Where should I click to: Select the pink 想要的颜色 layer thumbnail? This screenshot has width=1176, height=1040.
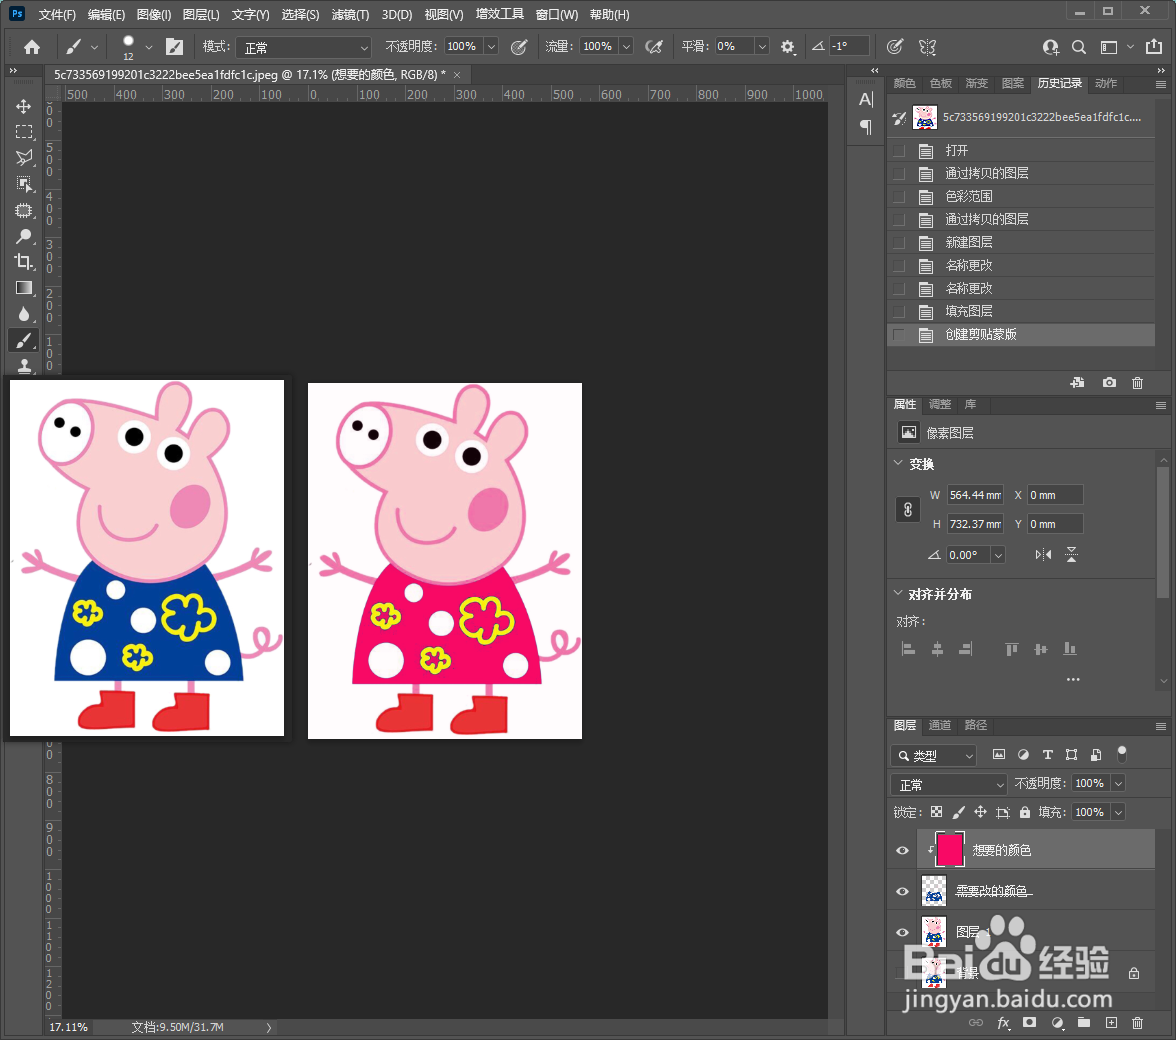click(x=950, y=850)
